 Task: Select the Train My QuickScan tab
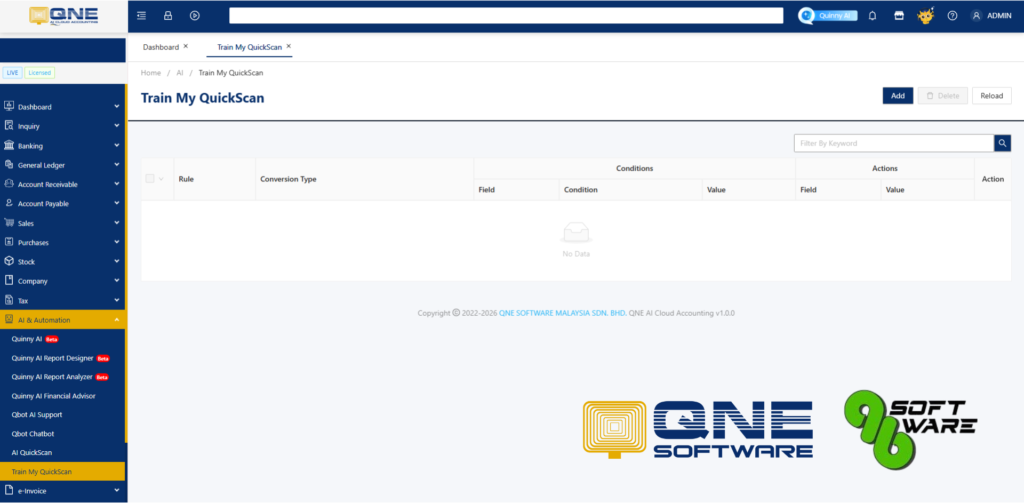249,47
